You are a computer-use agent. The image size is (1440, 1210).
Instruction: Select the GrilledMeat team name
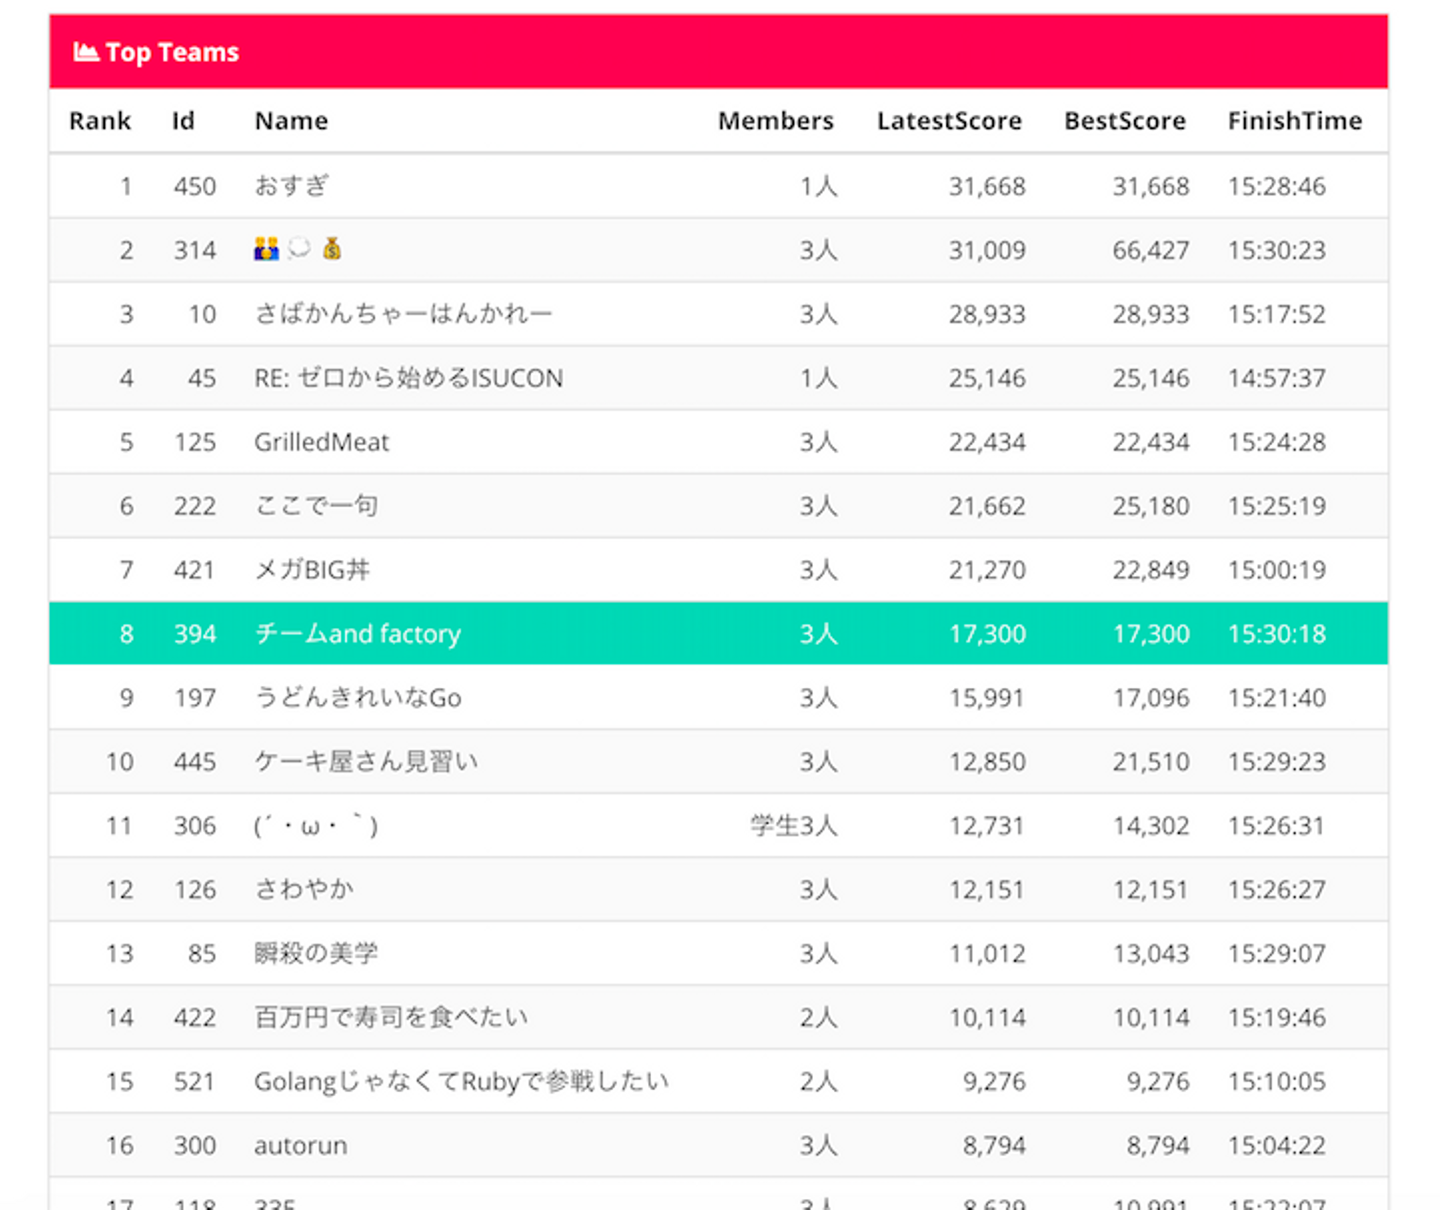[x=321, y=442]
